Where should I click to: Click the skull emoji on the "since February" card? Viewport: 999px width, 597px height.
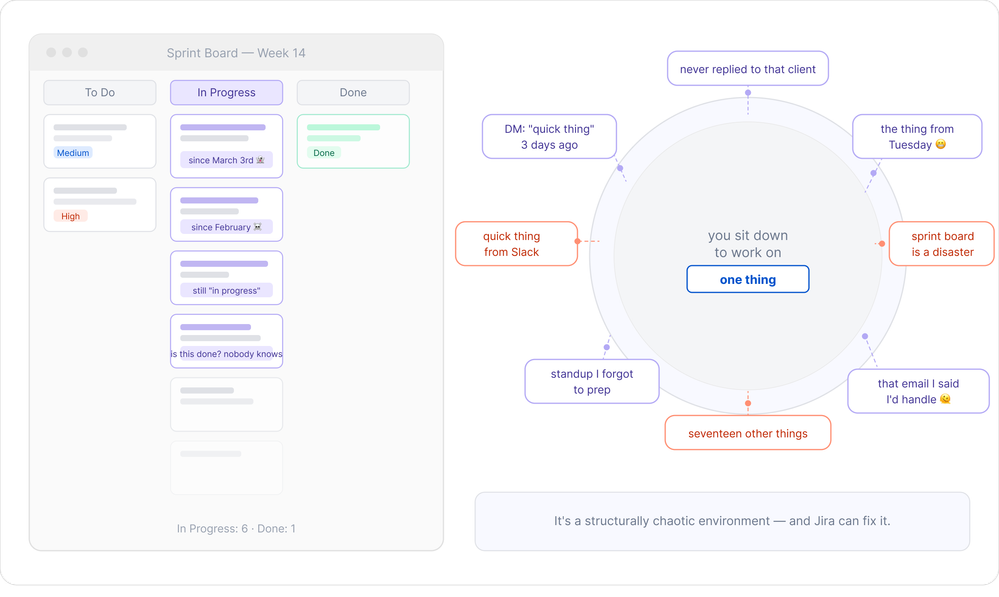pyautogui.click(x=258, y=227)
